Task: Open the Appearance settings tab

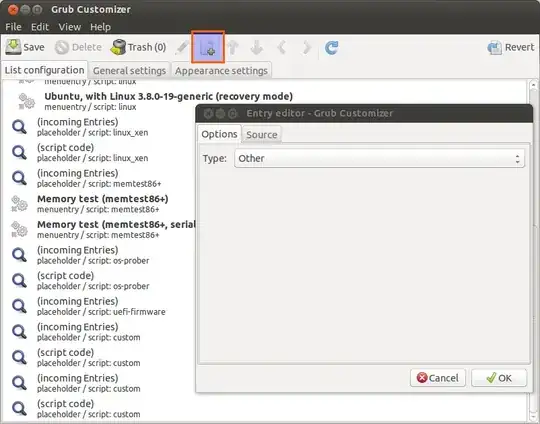Action: (x=221, y=71)
